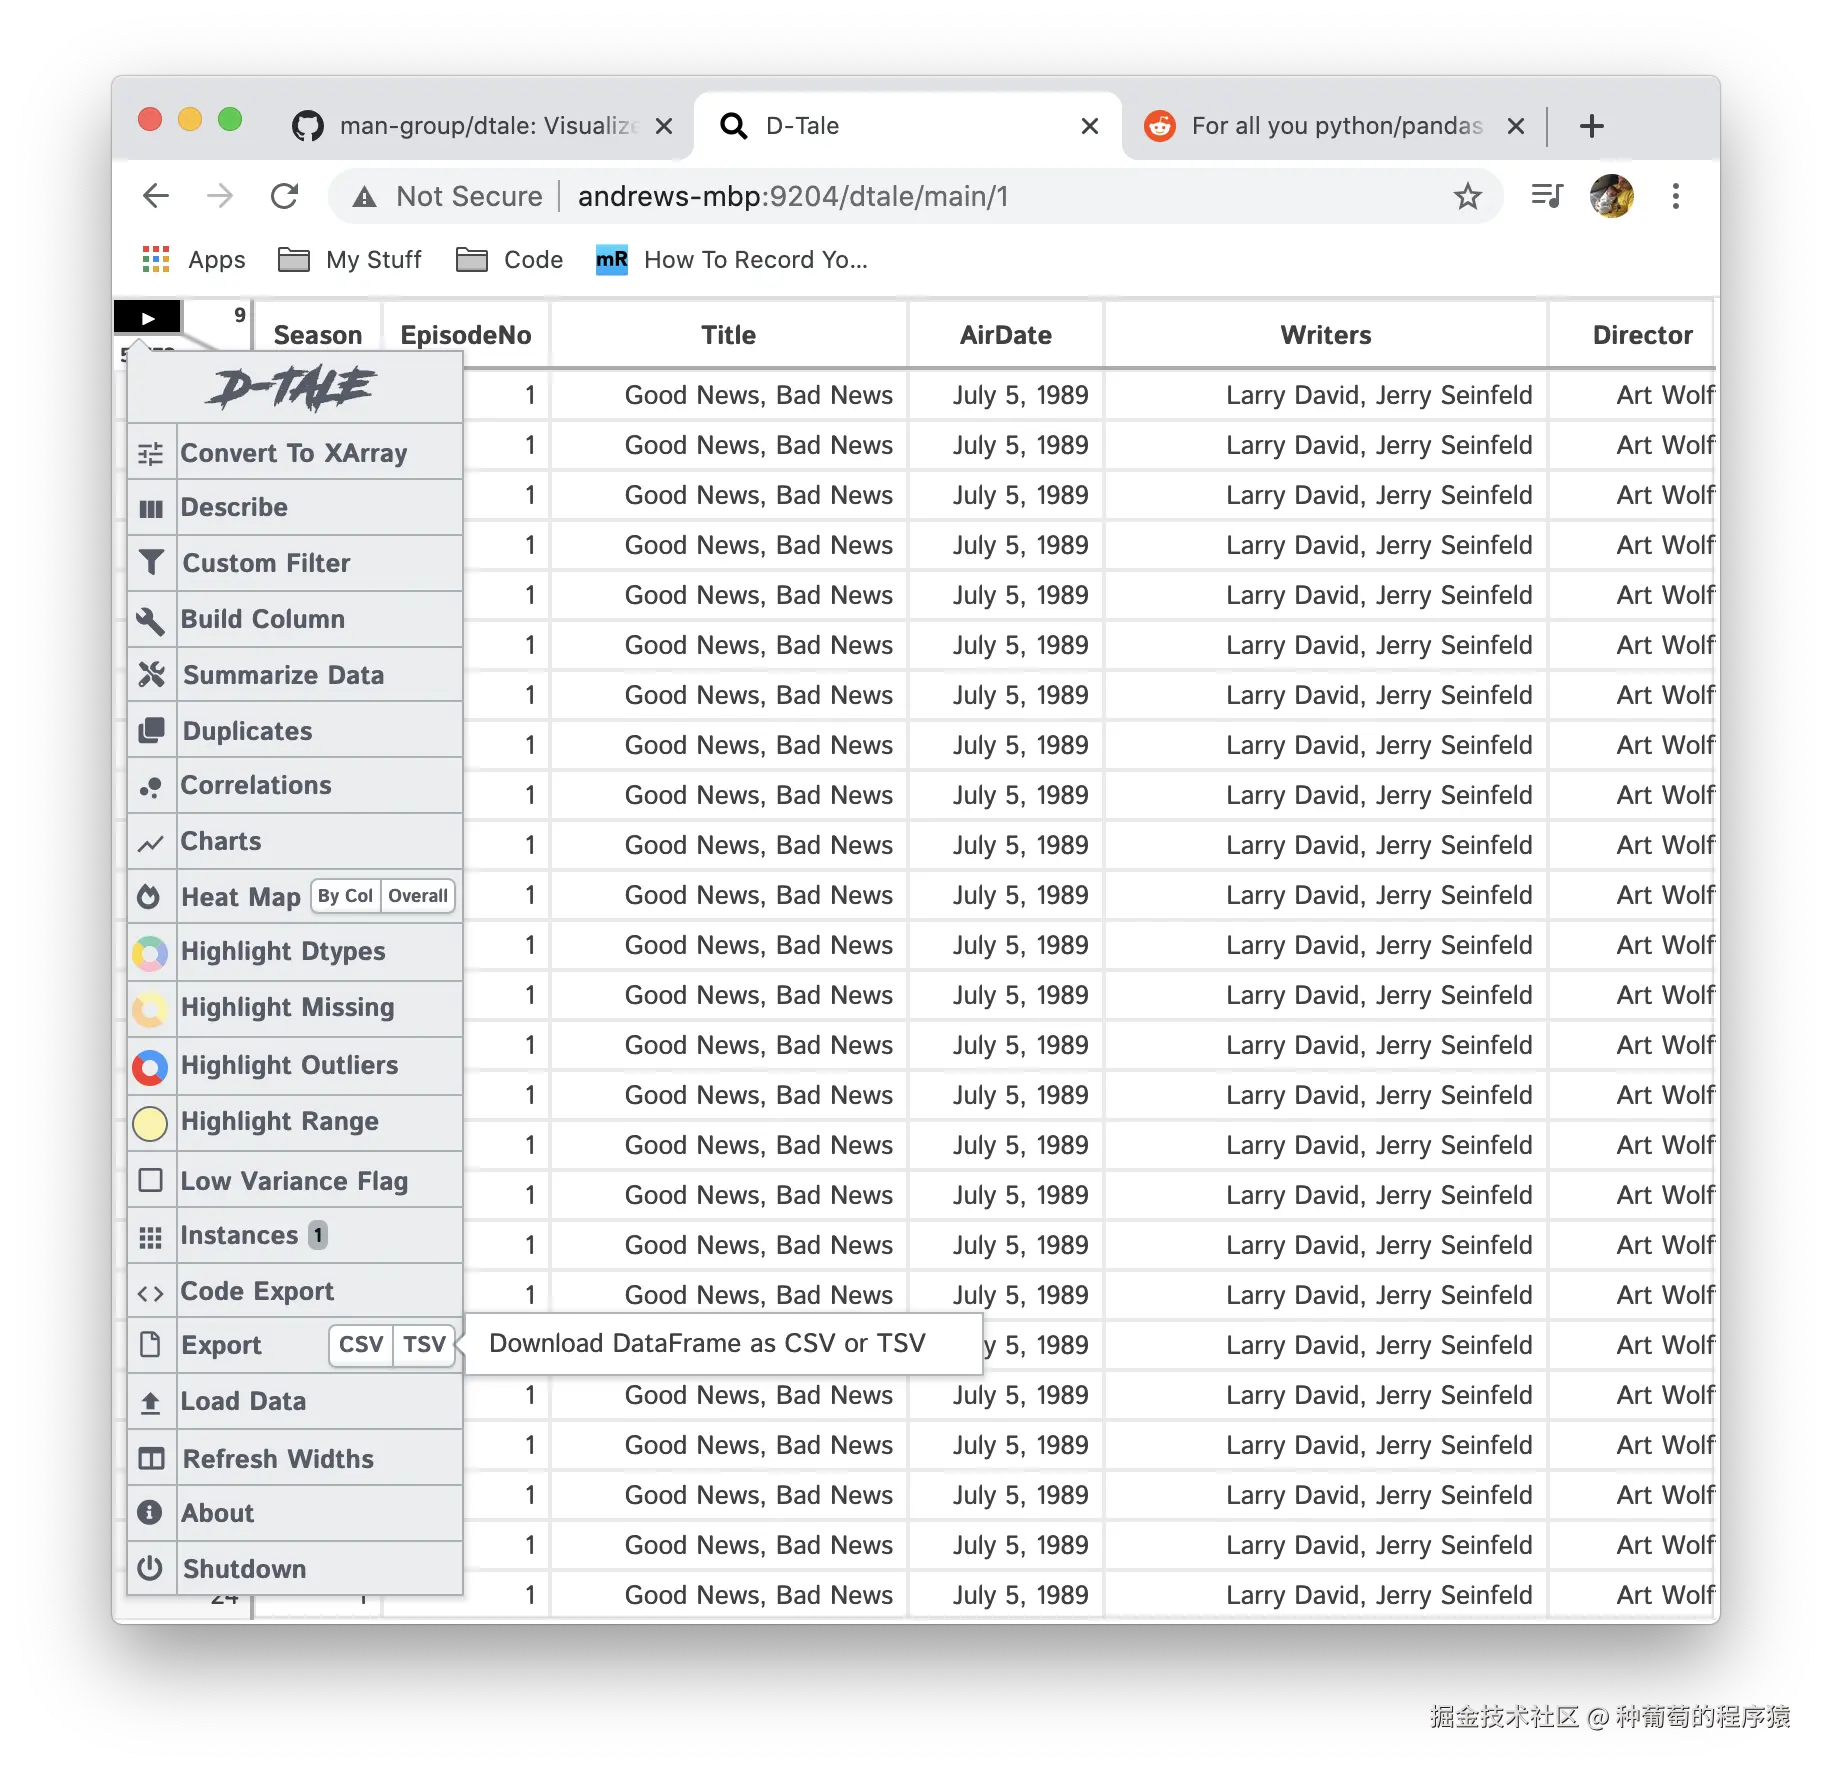Open the Apps grid shortcut
Viewport: 1832px width, 1772px height.
click(x=194, y=260)
